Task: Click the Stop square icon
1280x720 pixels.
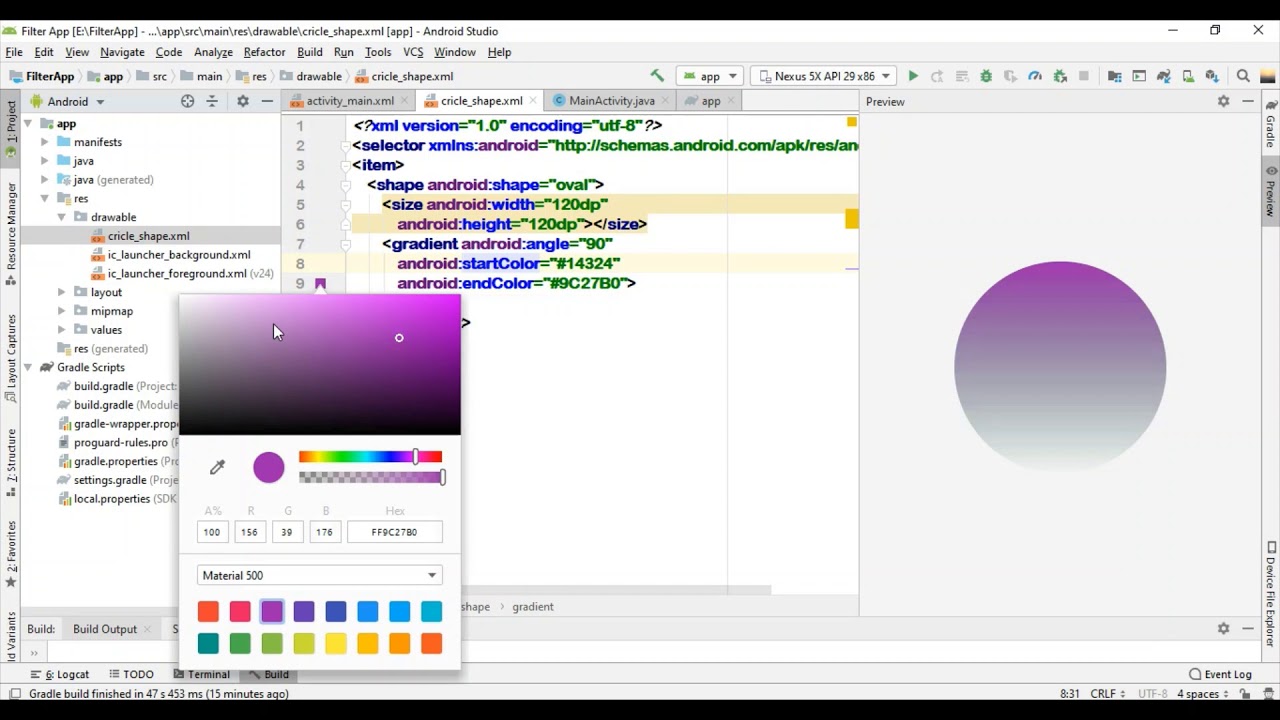Action: tap(1084, 76)
